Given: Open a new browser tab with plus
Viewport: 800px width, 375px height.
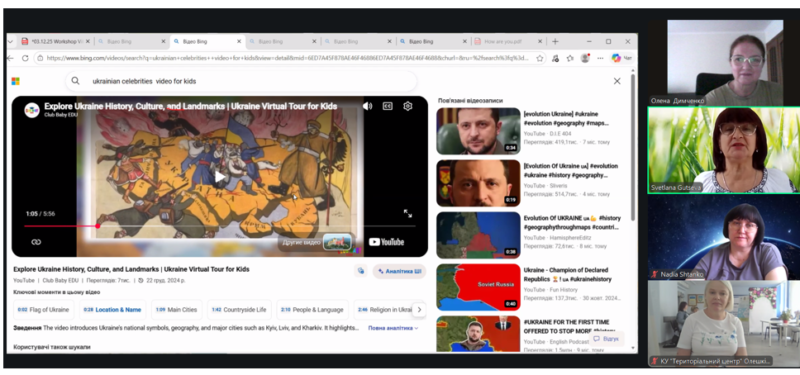Looking at the screenshot, I should [x=555, y=41].
